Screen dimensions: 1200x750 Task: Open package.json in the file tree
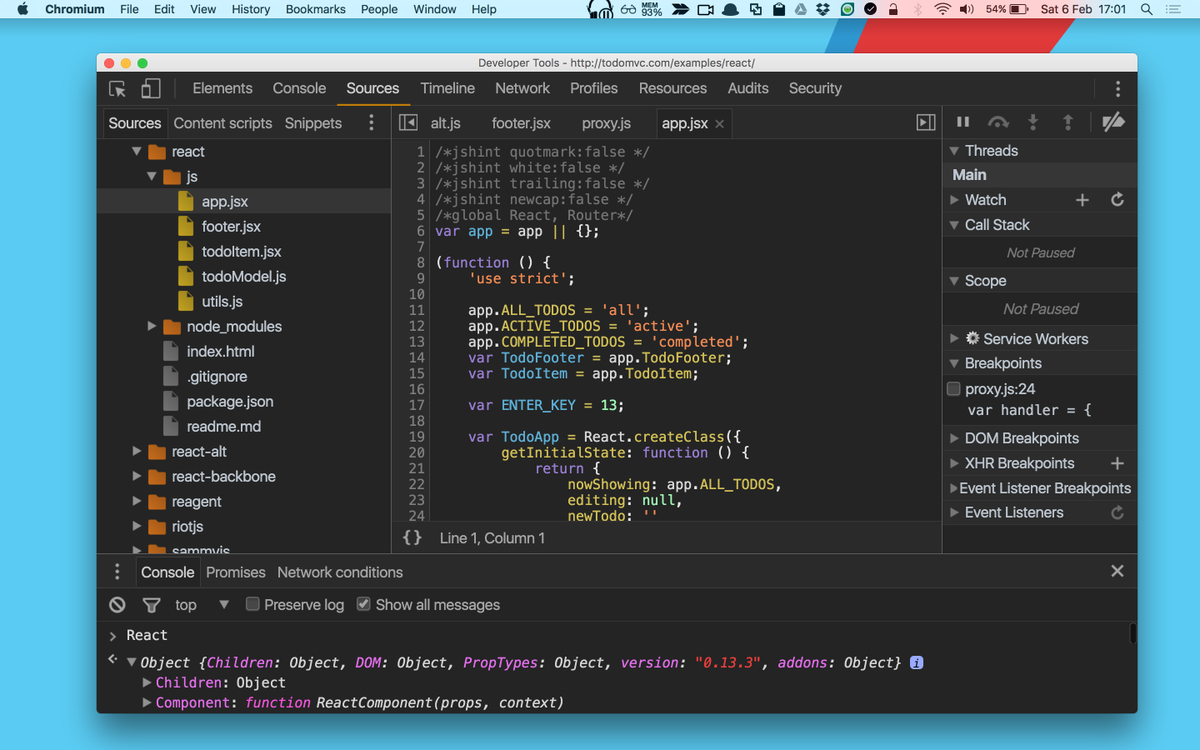(230, 401)
